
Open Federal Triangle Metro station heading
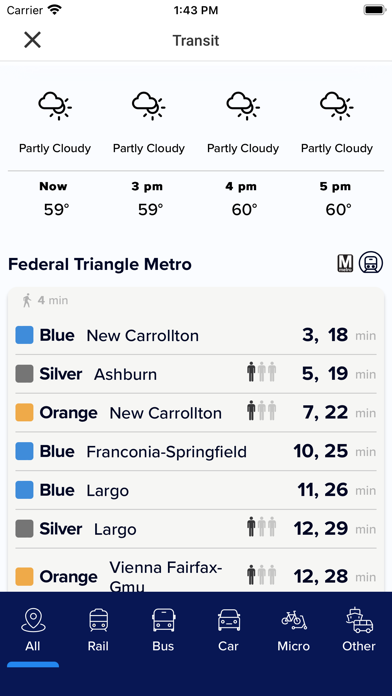(100, 265)
